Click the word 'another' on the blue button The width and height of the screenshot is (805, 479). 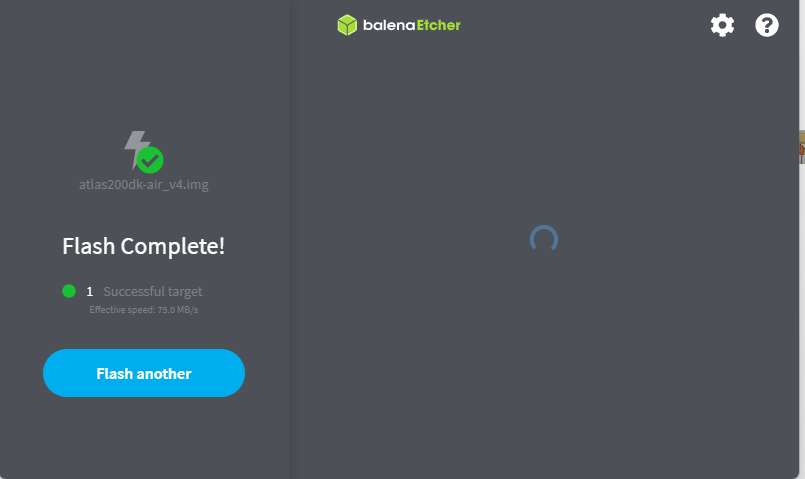(x=164, y=373)
